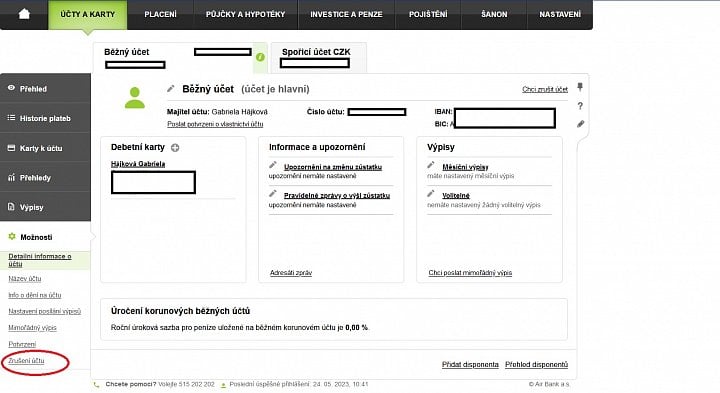Click Upozornění na změnu zůstatku link
The image size is (720, 393).
[x=333, y=167]
